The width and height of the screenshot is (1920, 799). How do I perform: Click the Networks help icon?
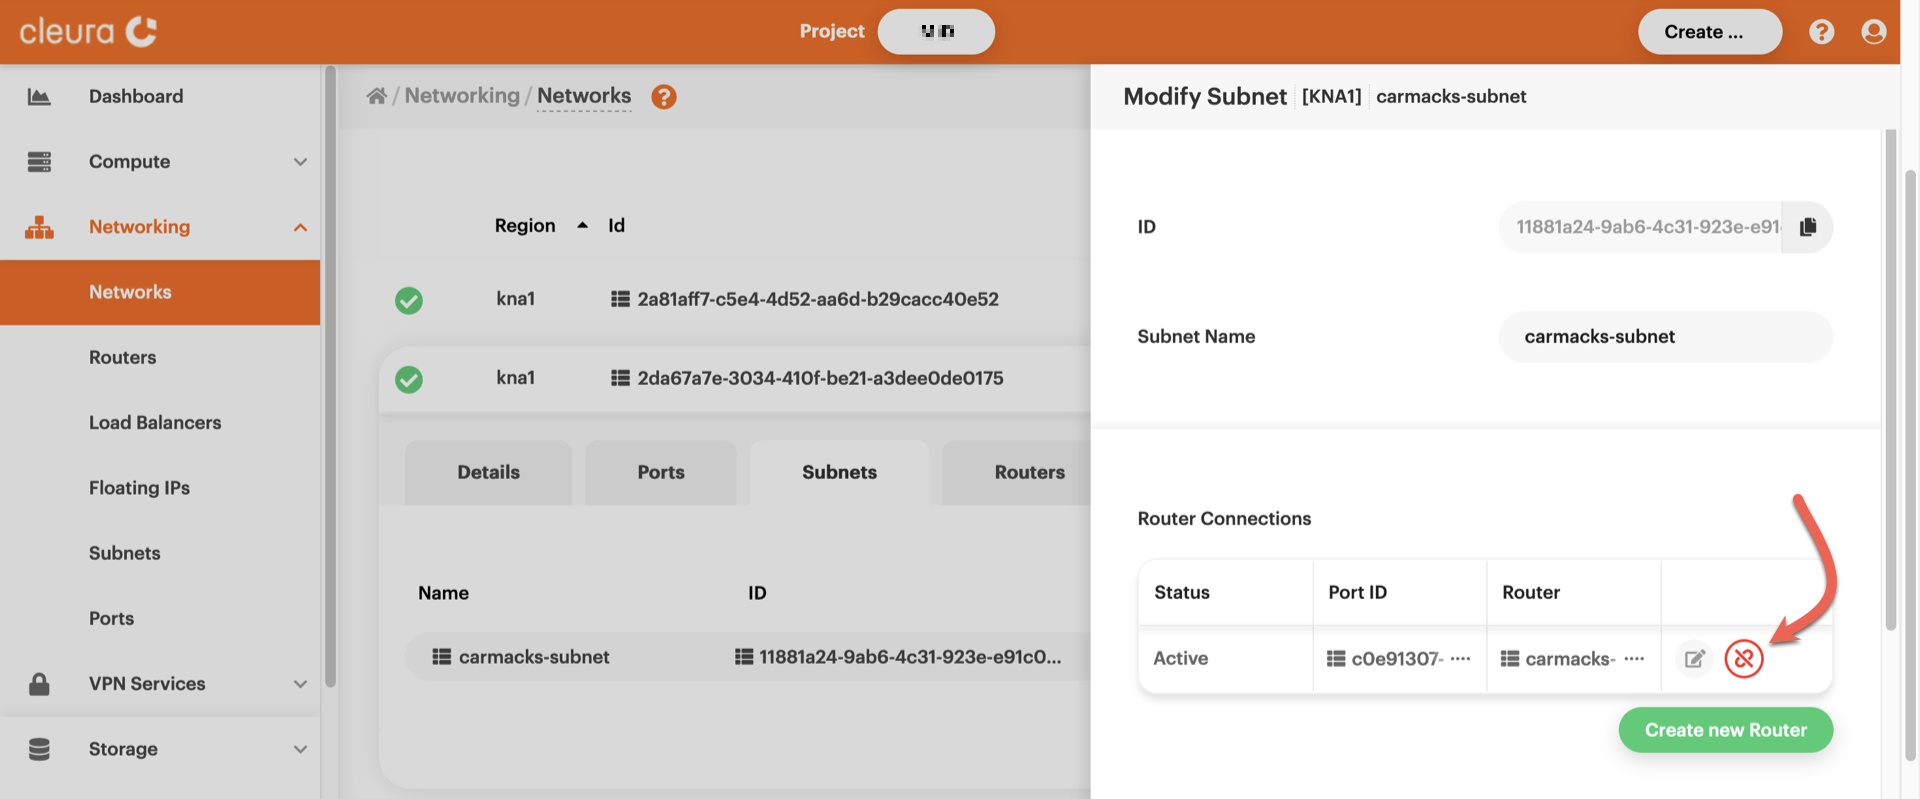[664, 97]
